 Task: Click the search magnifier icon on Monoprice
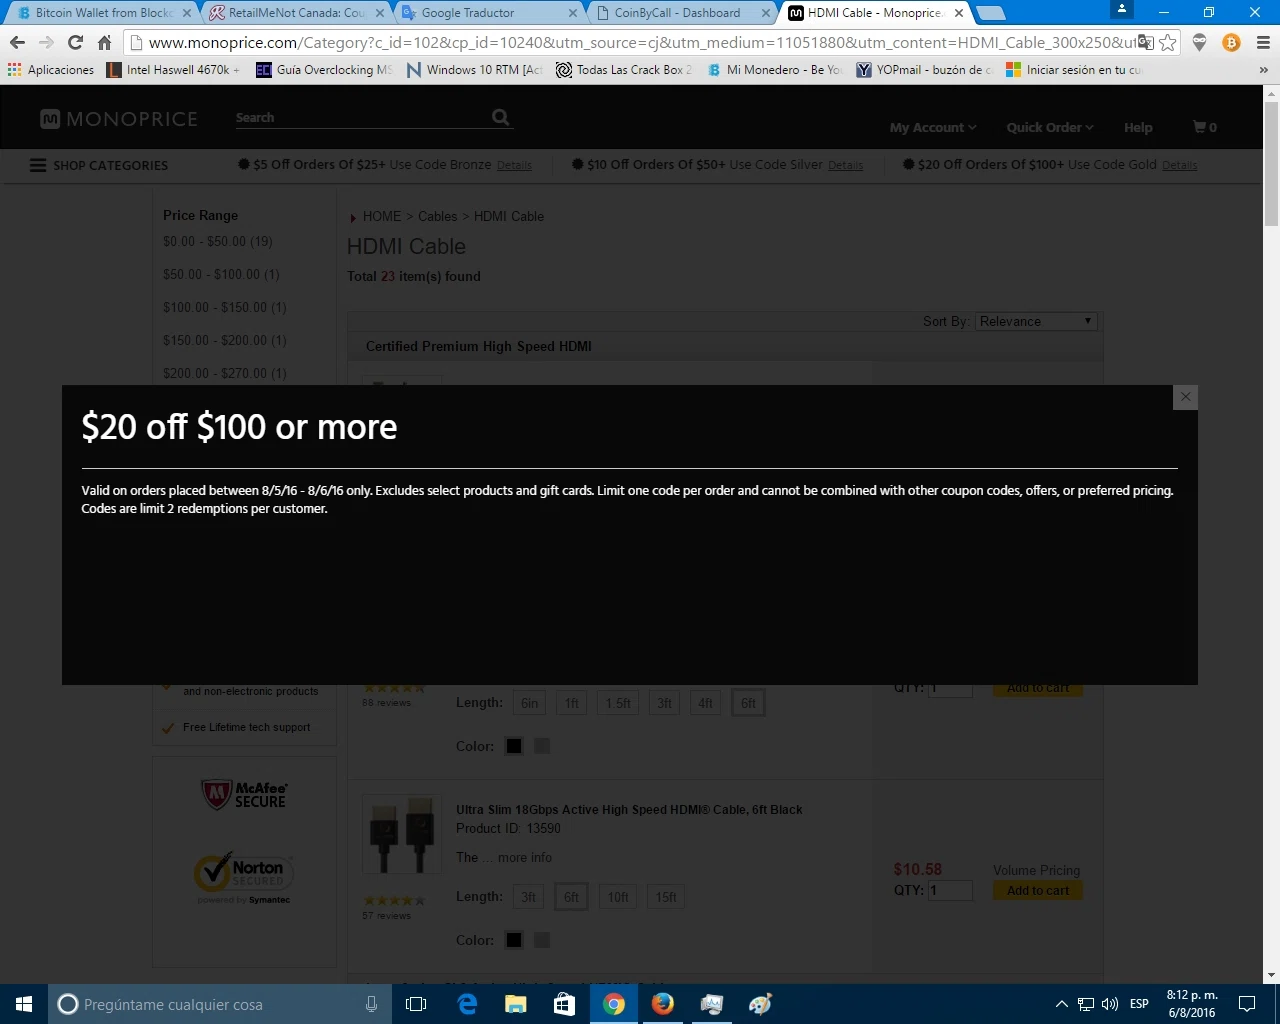pos(500,117)
